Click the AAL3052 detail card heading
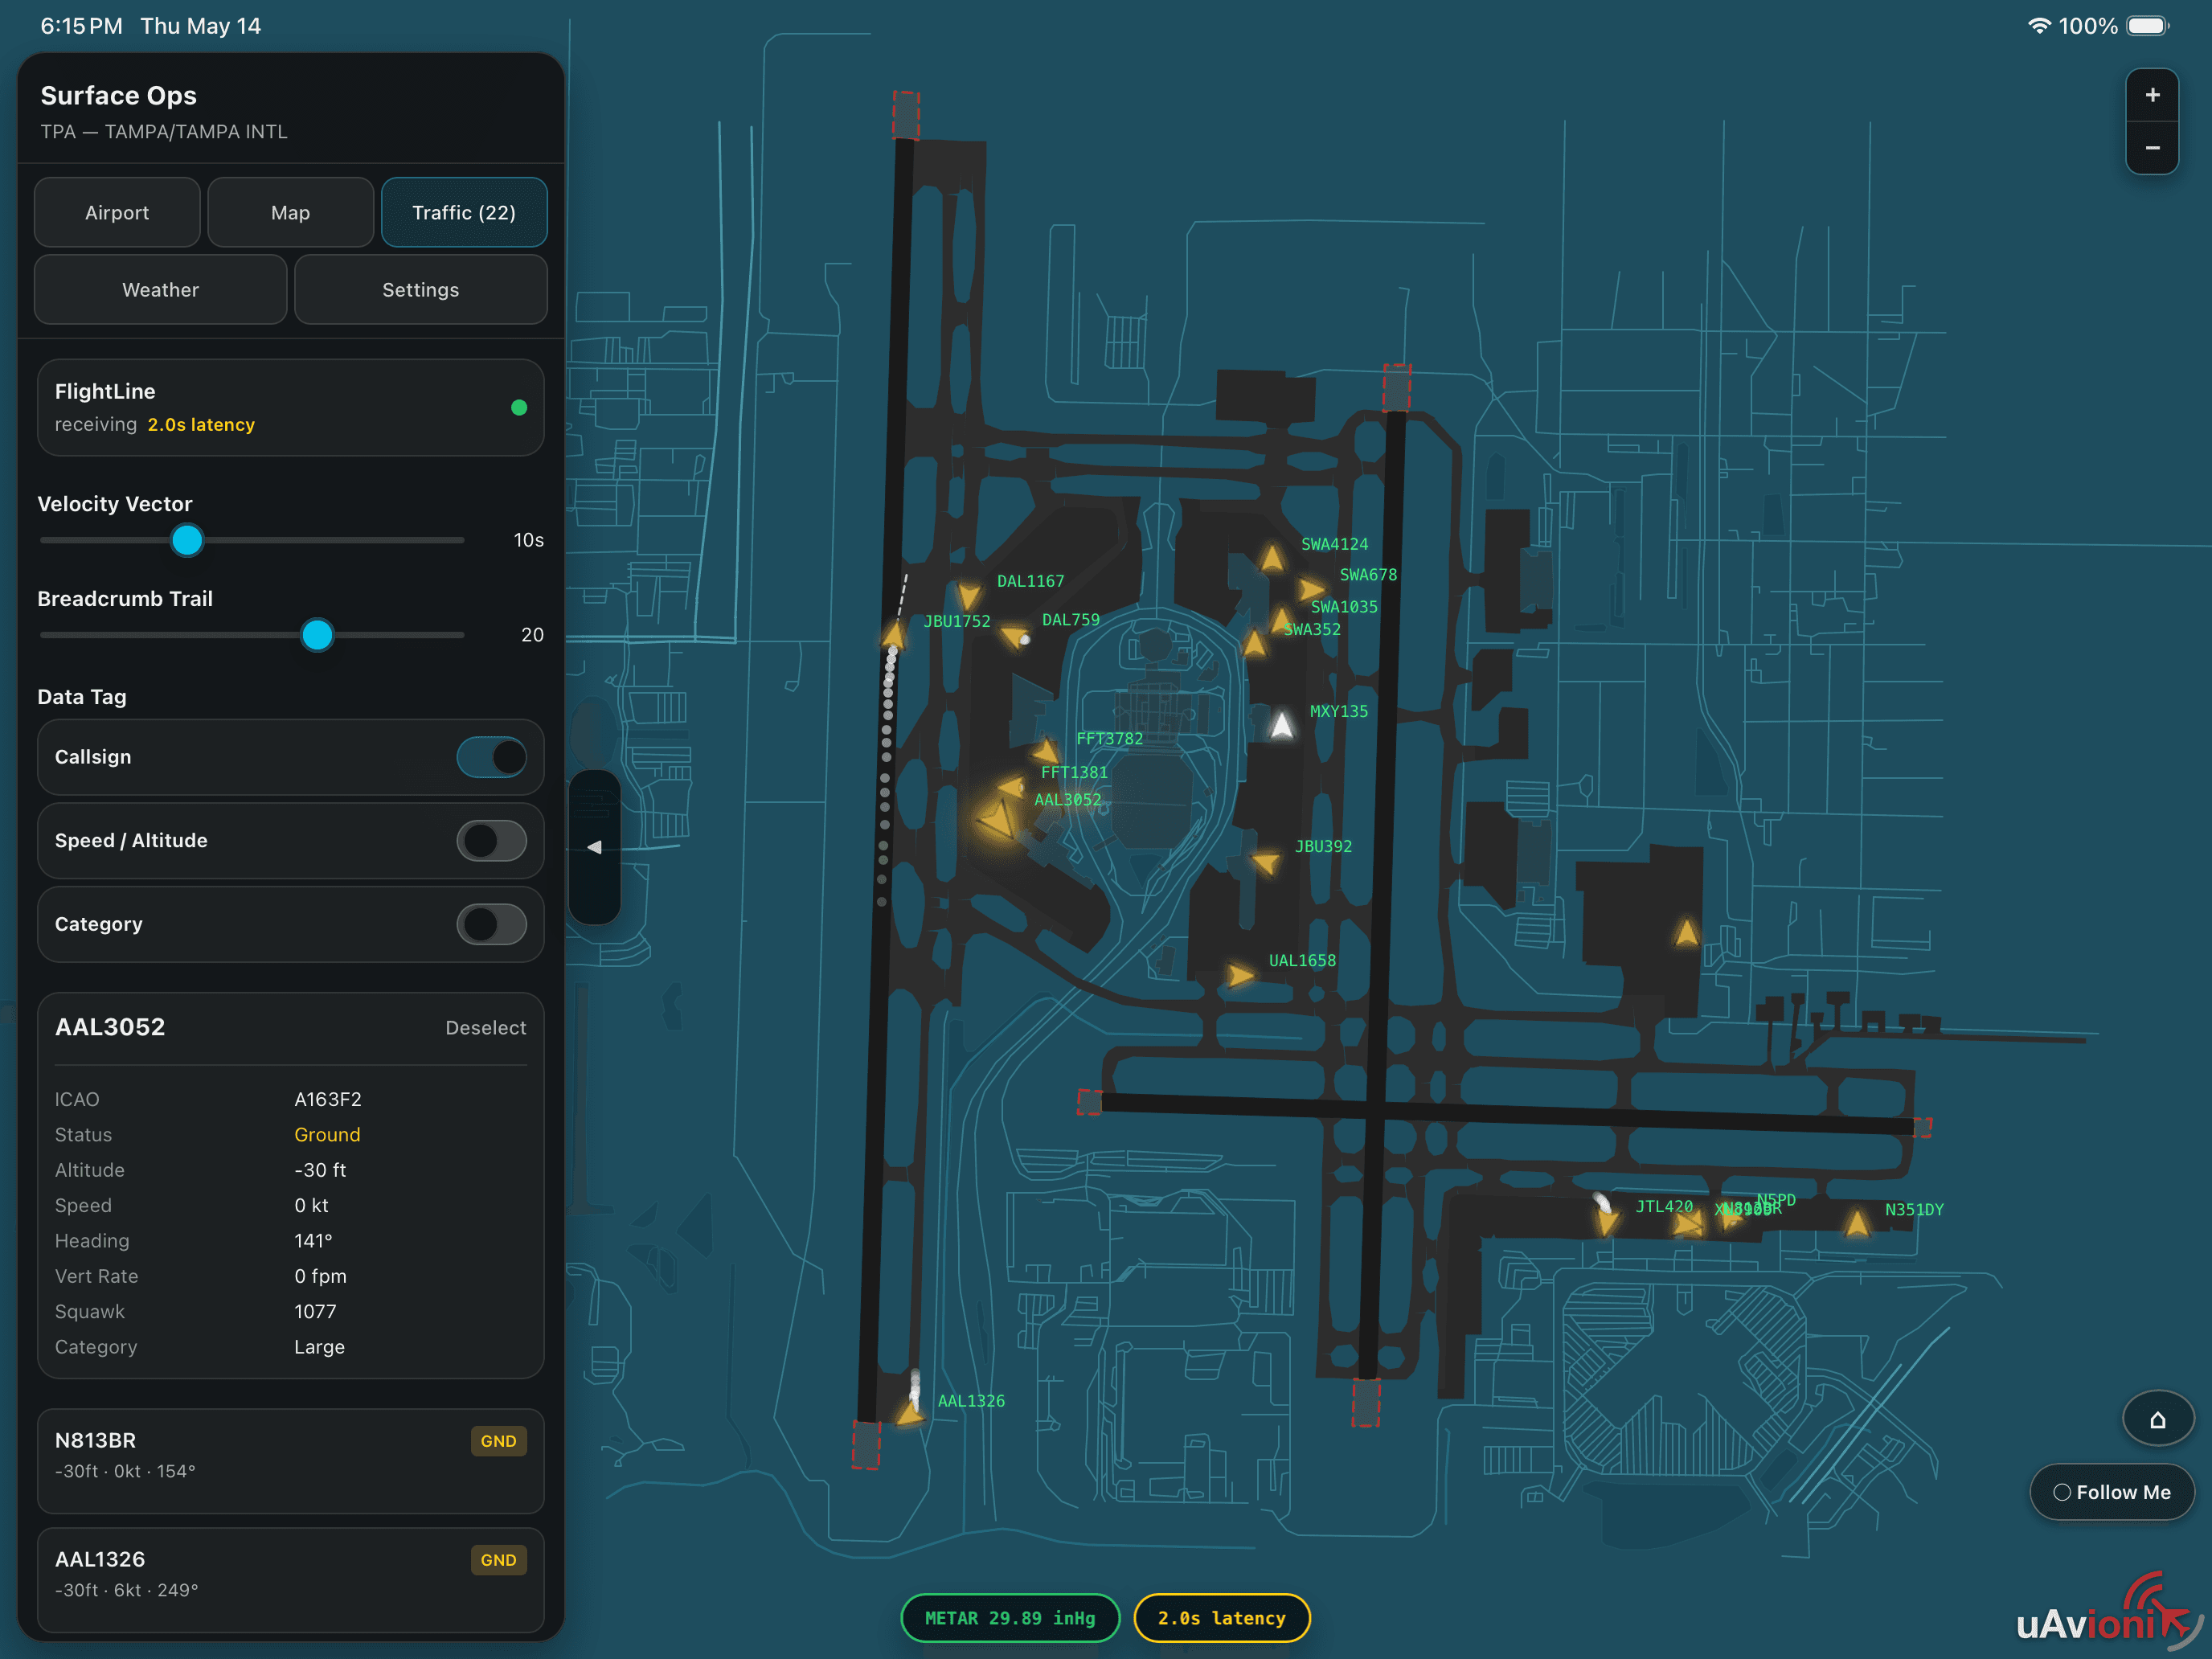Image resolution: width=2212 pixels, height=1659 pixels. [110, 1027]
